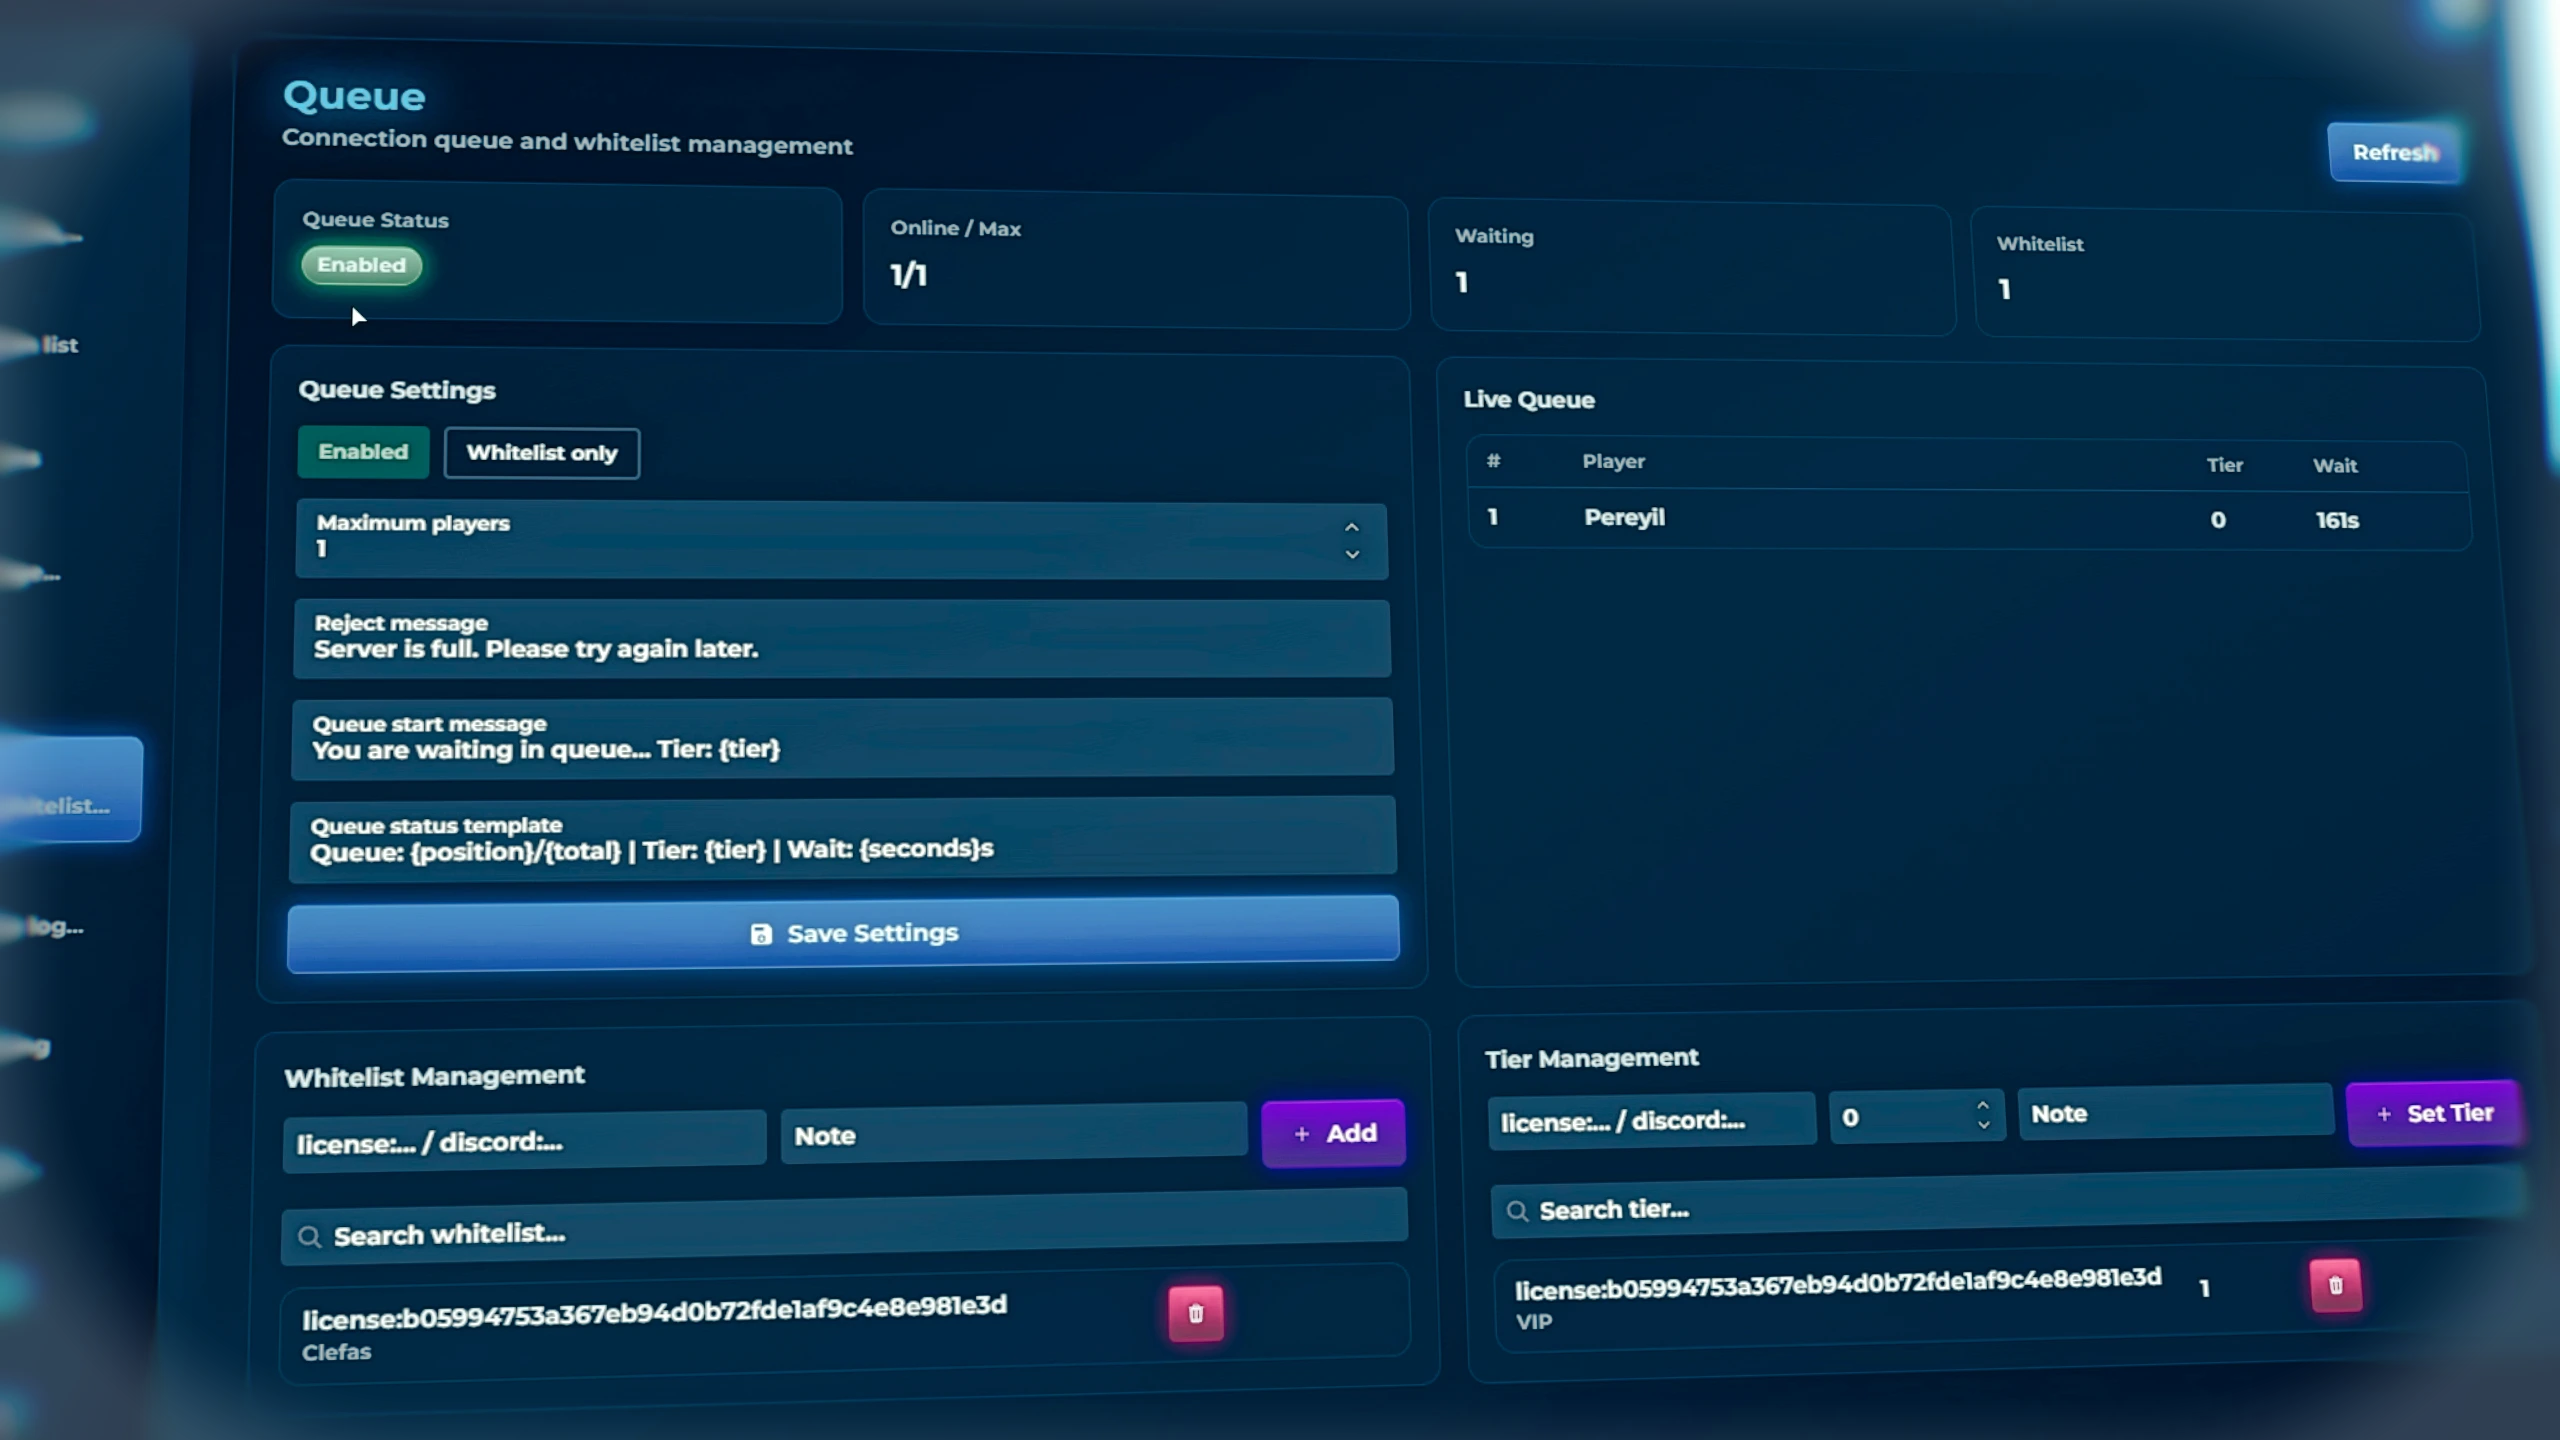Click the magnifier icon in Search whitelist
The width and height of the screenshot is (2560, 1440).
click(309, 1237)
